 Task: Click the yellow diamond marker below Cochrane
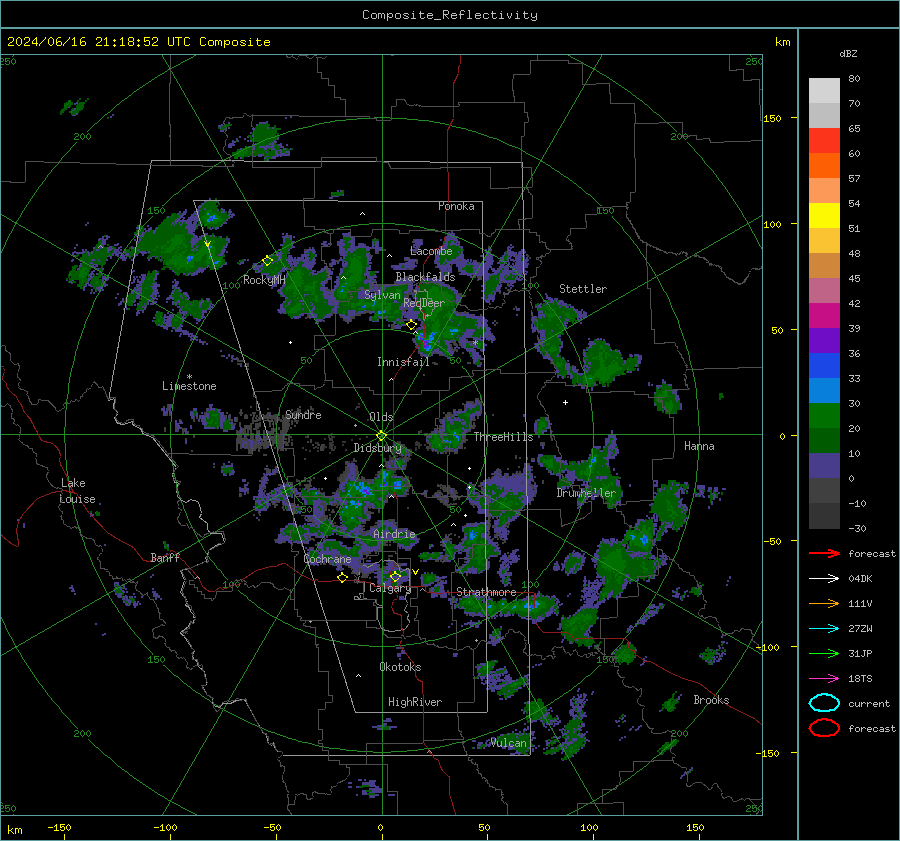(x=342, y=578)
